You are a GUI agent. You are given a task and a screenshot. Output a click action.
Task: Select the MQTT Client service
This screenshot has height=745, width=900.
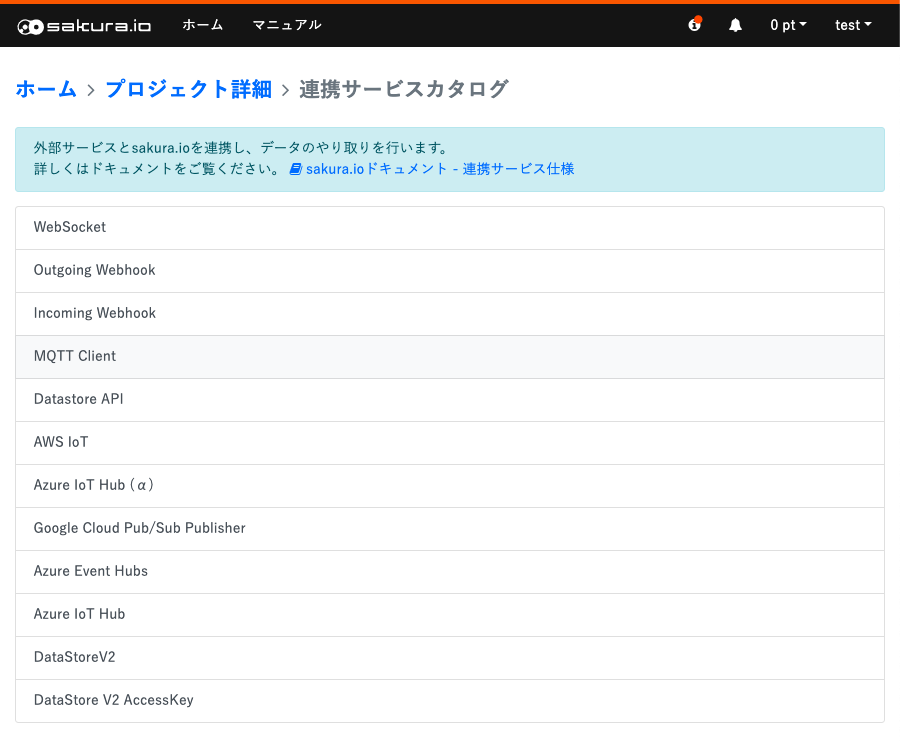(450, 357)
